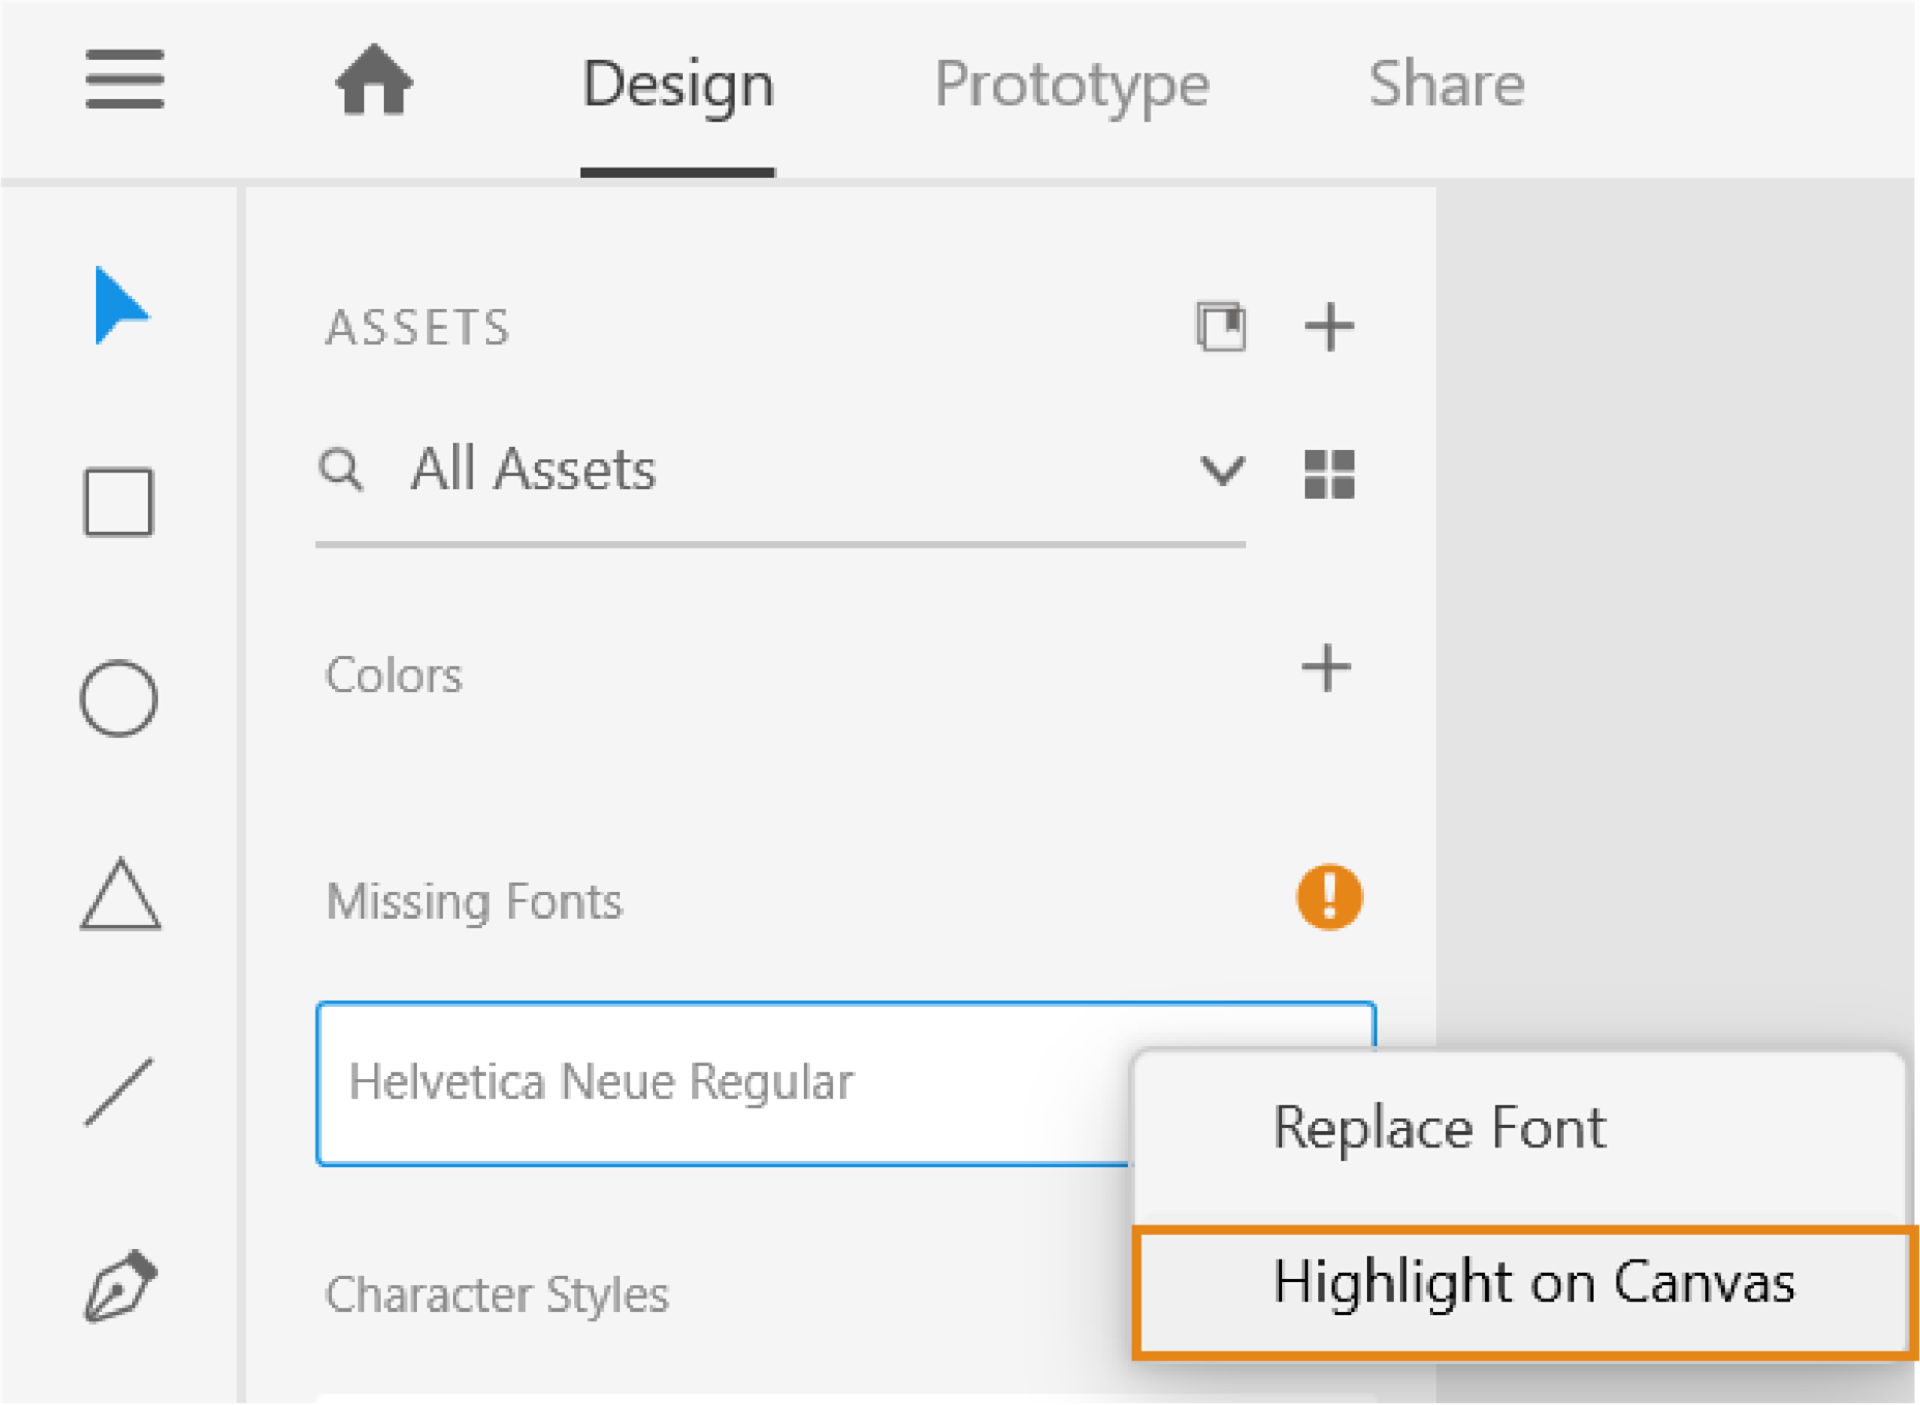The height and width of the screenshot is (1405, 1920).
Task: Select the Ellipse tool
Action: (x=117, y=697)
